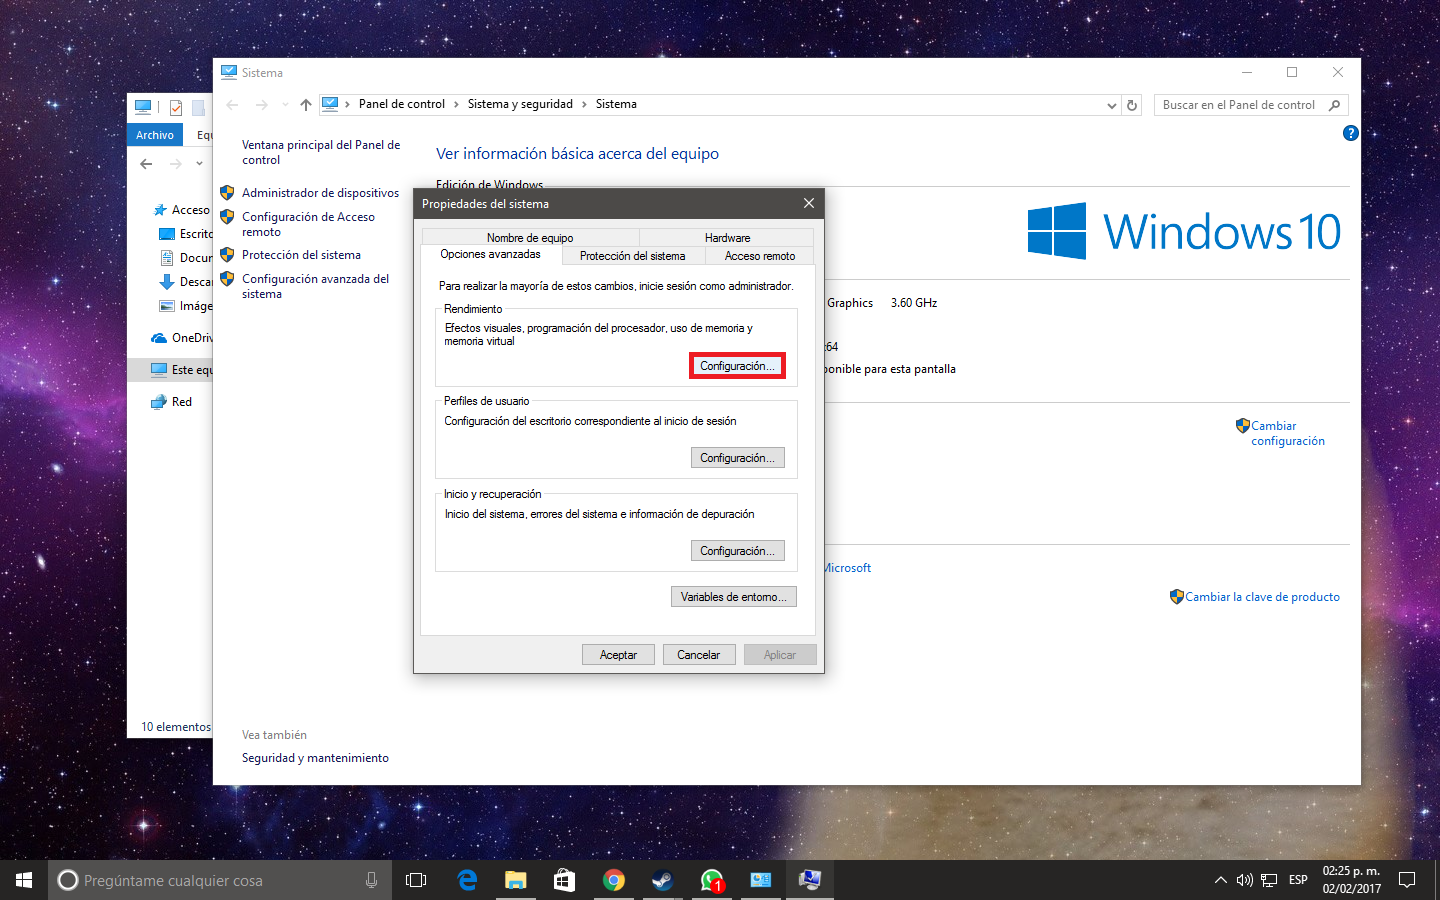The width and height of the screenshot is (1440, 900).
Task: Click the Variables de entorno button
Action: (x=734, y=597)
